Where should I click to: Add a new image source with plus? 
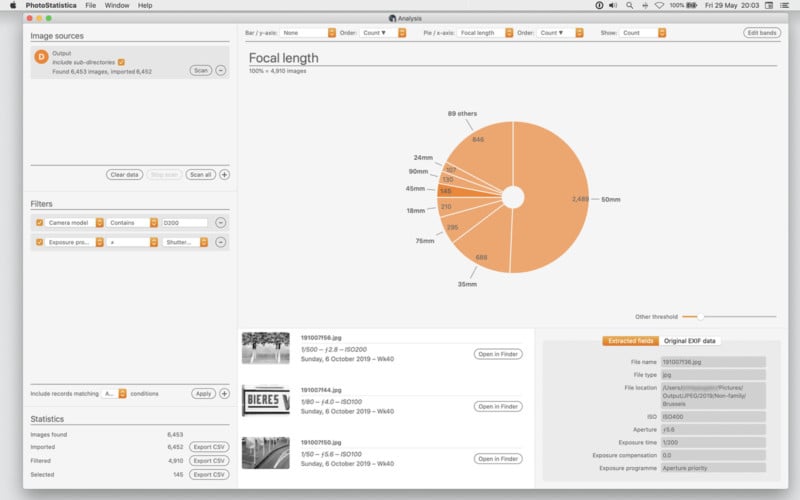coord(224,174)
